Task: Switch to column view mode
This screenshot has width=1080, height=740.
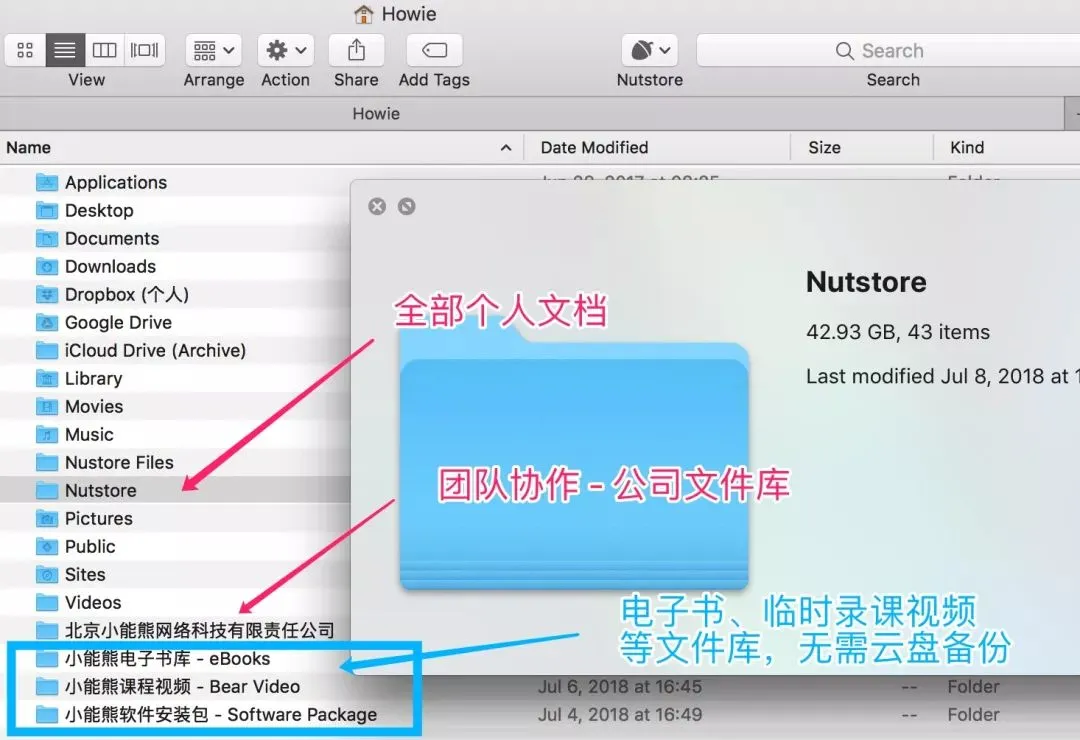Action: [105, 50]
